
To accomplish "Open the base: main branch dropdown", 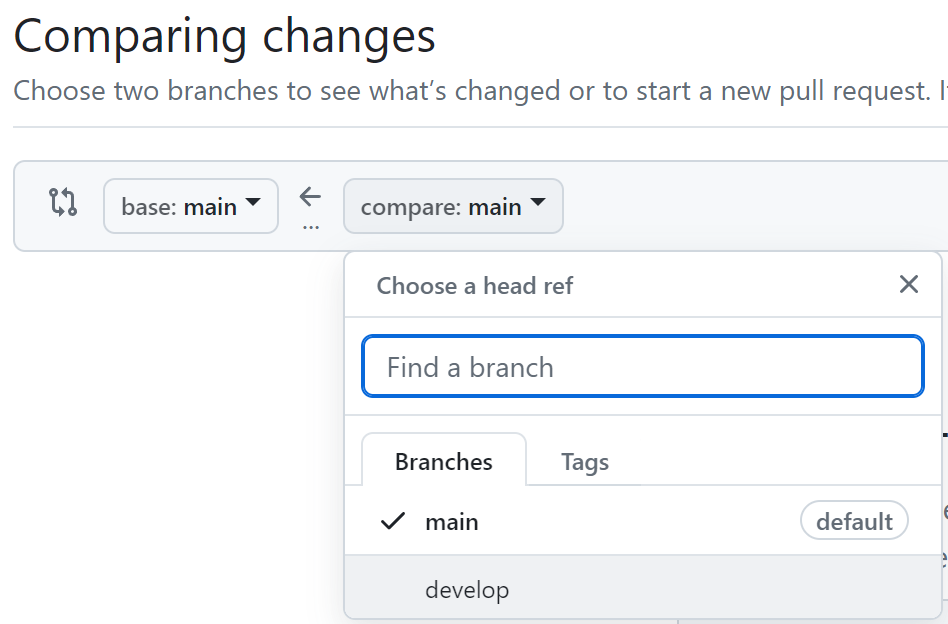I will (x=191, y=206).
